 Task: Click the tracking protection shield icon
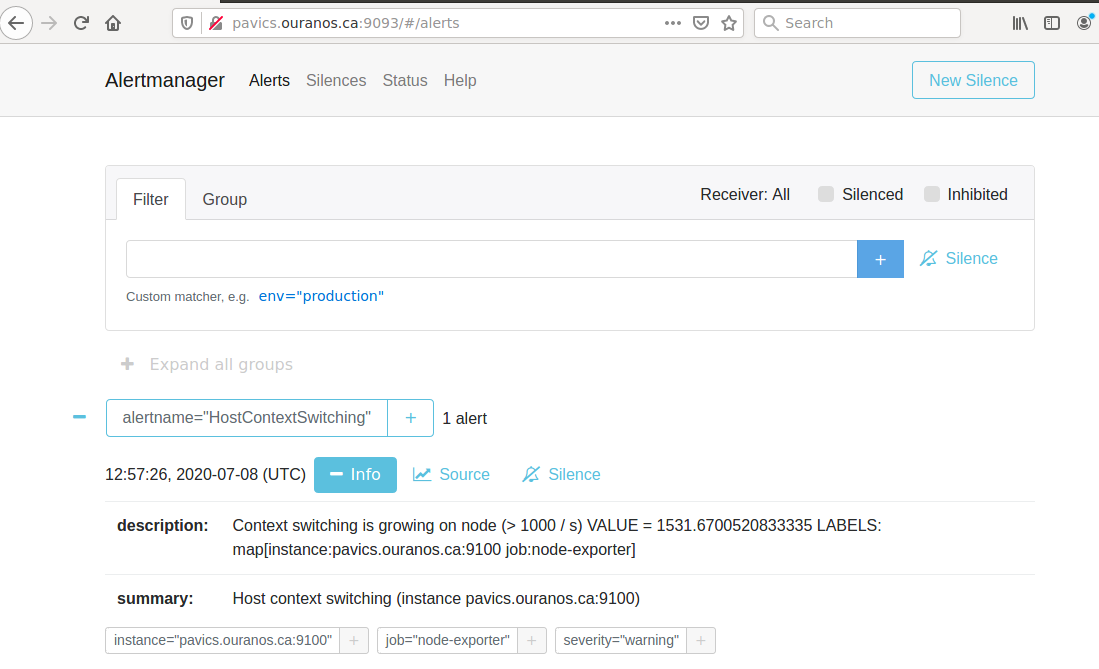click(x=186, y=22)
